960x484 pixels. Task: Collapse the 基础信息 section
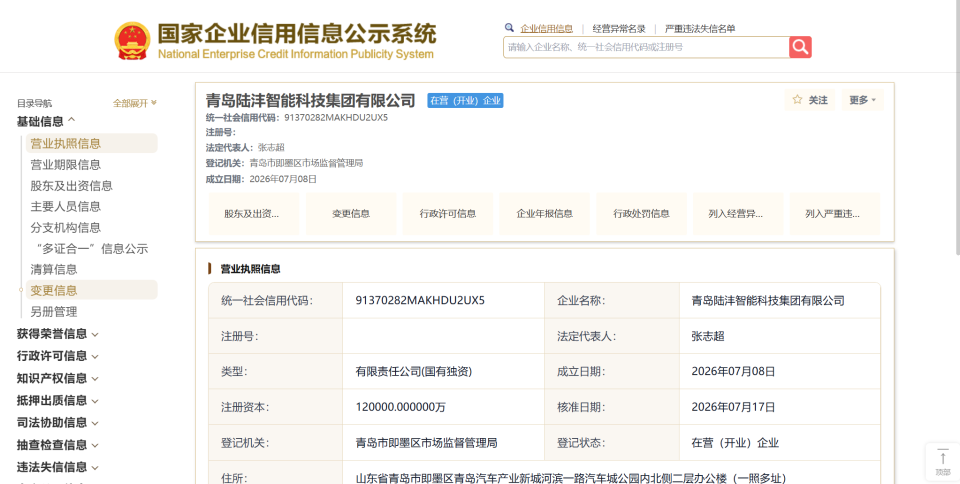click(47, 121)
